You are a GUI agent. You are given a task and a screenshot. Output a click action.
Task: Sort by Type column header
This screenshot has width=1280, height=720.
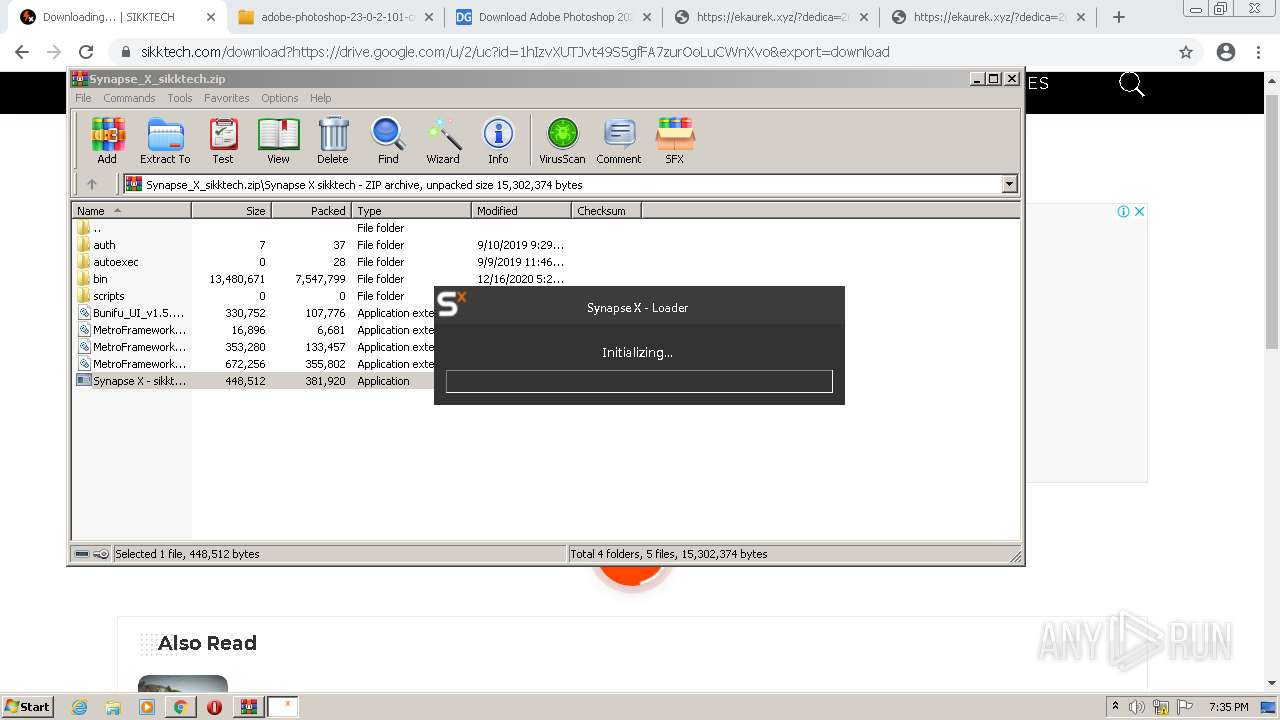click(x=412, y=211)
